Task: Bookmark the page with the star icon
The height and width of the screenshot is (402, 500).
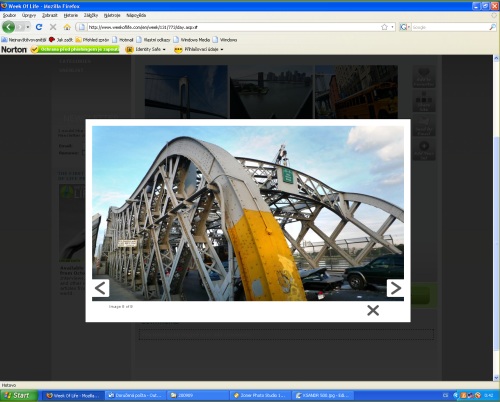Action: coord(384,27)
